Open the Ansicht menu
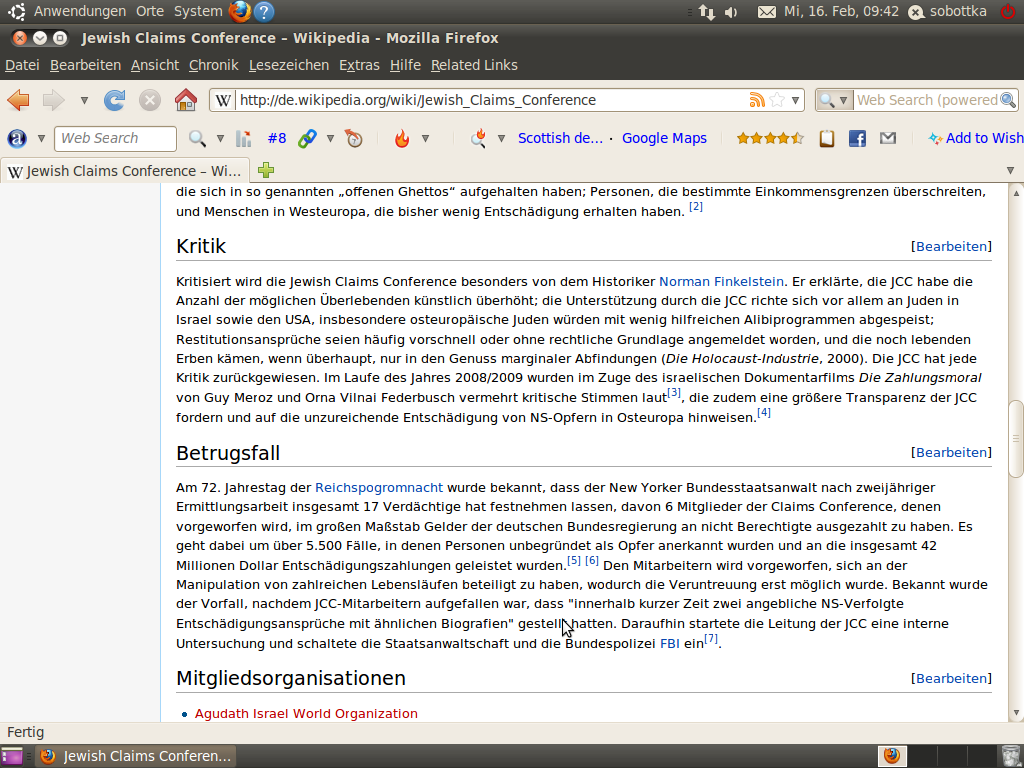Viewport: 1024px width, 768px height. point(155,65)
